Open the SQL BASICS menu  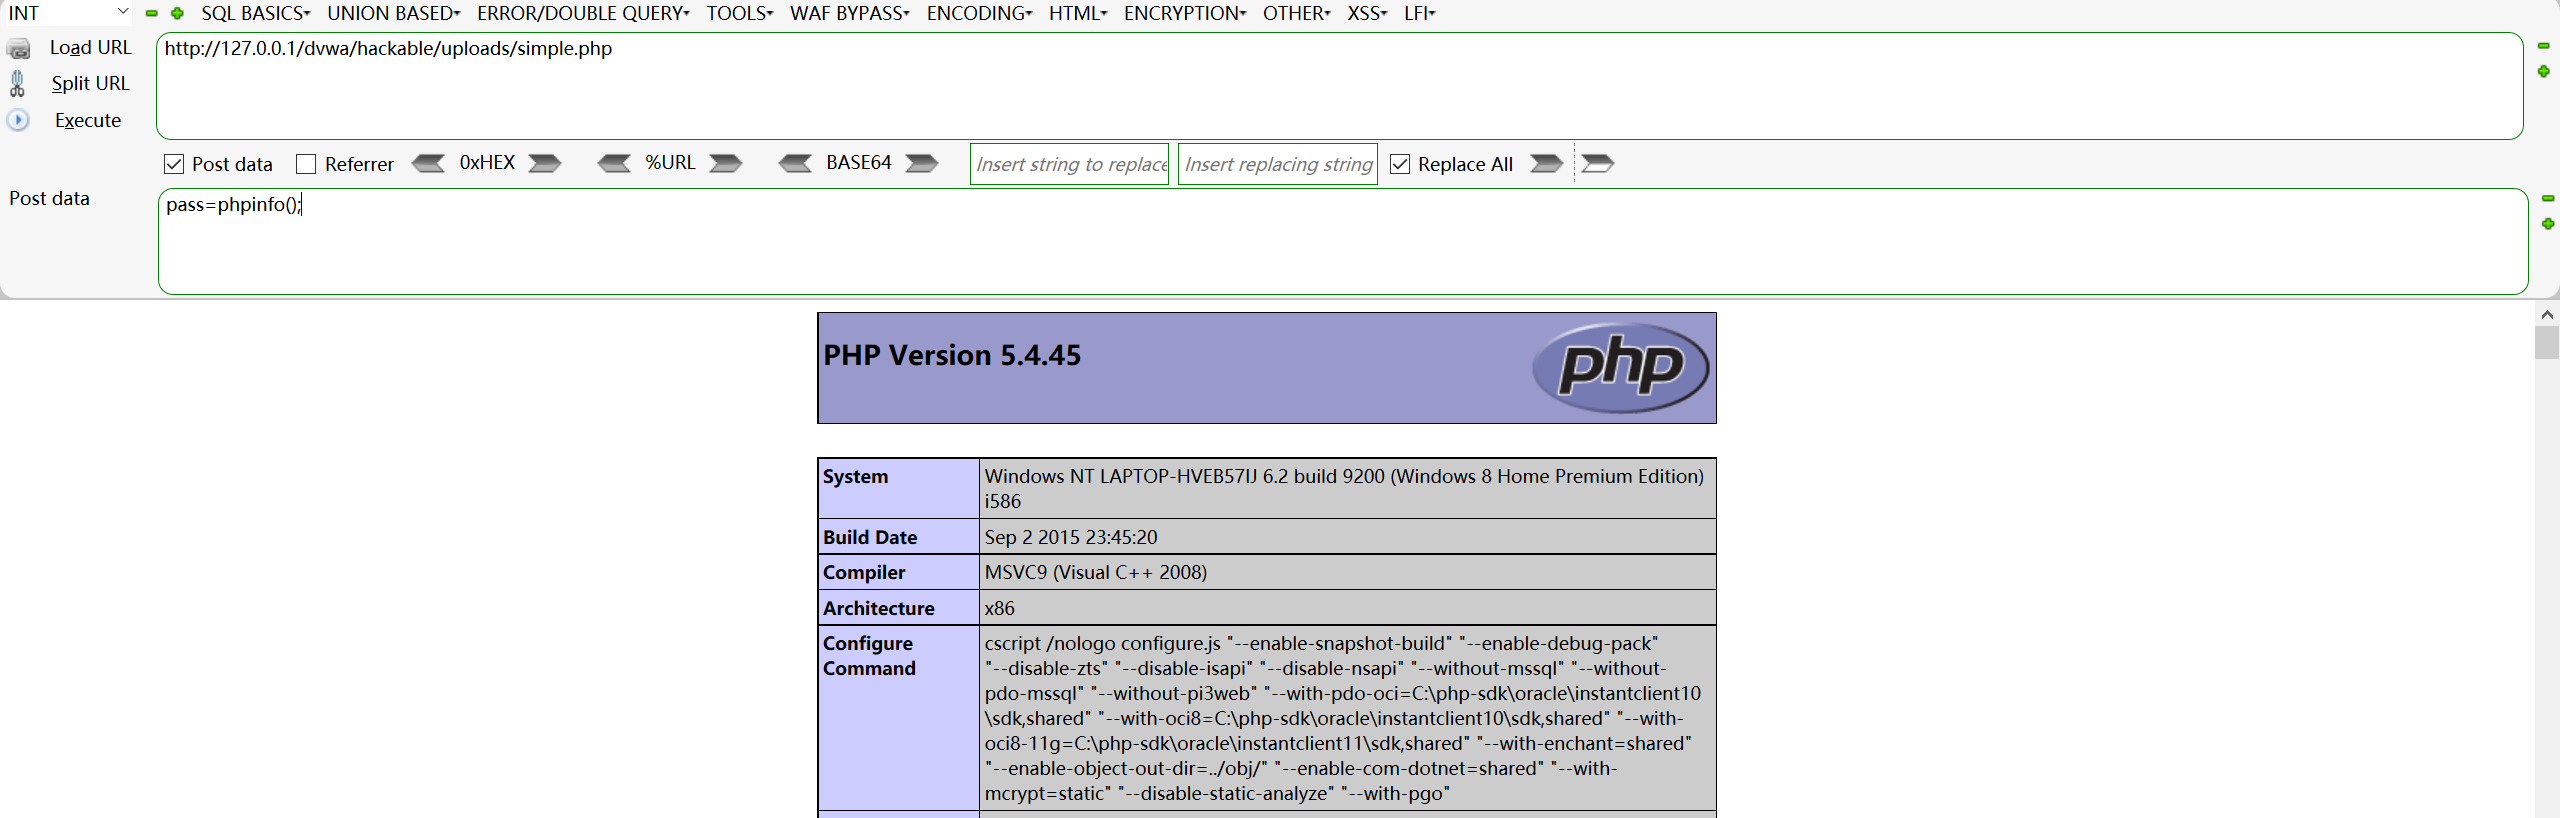coord(255,13)
